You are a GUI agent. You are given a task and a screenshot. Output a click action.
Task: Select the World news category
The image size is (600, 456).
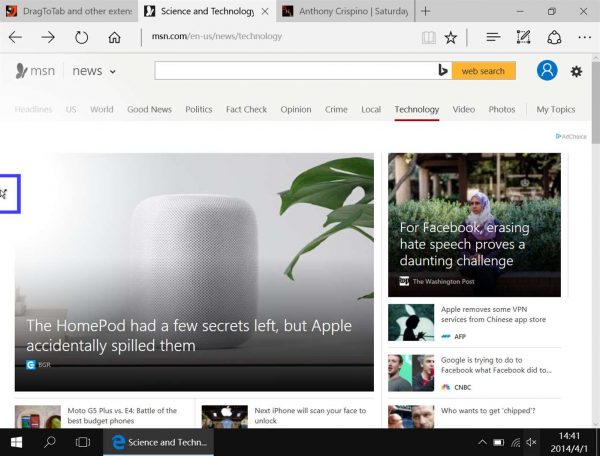tap(102, 109)
